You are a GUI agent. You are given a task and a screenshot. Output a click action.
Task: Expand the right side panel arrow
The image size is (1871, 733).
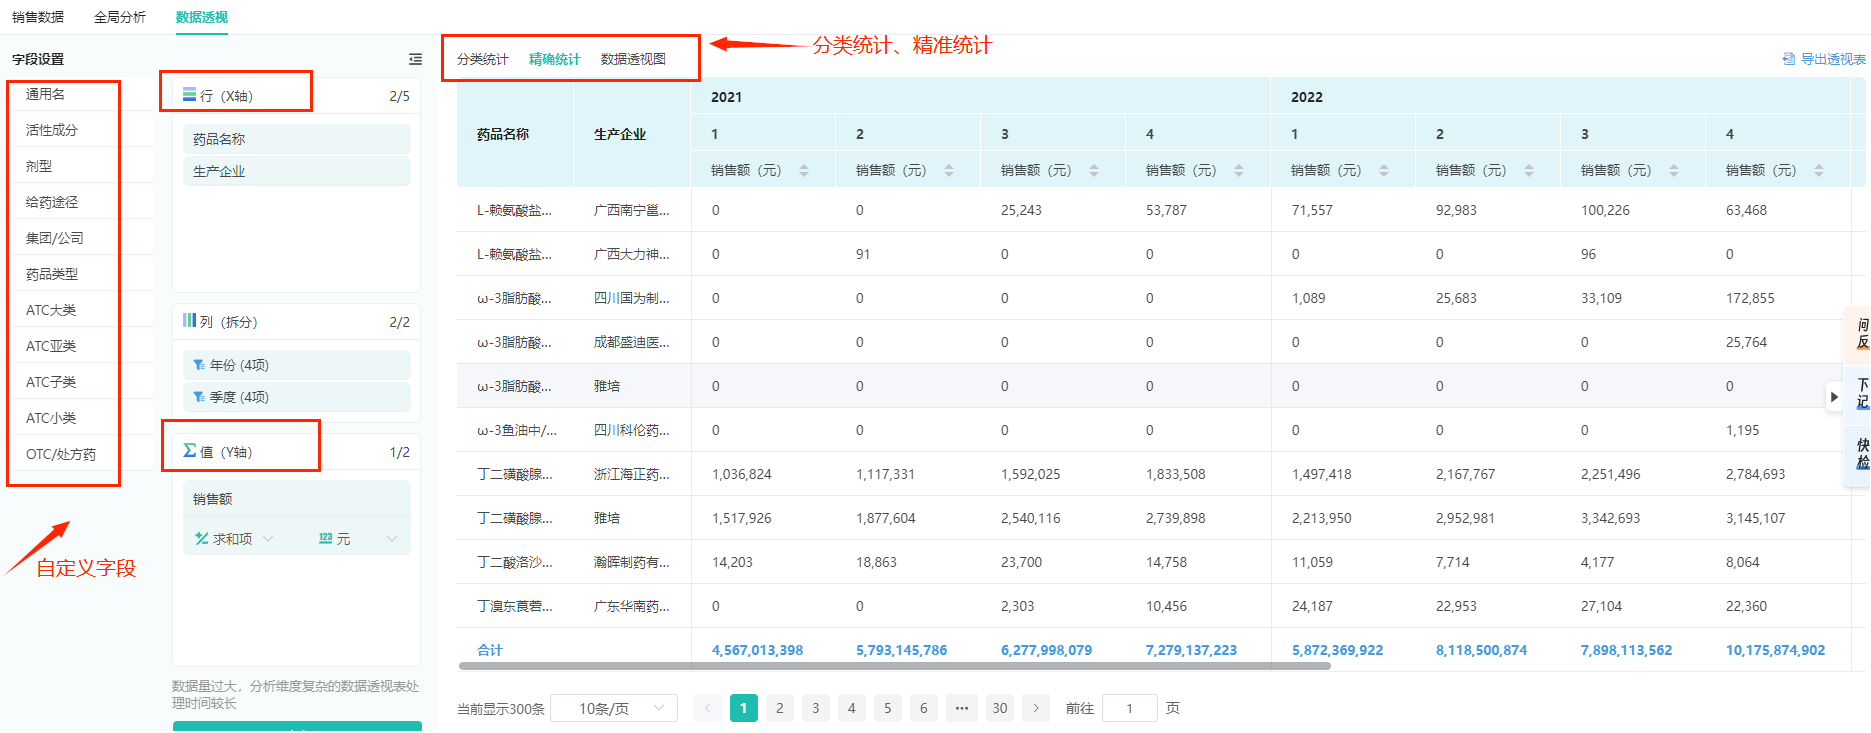click(x=1833, y=397)
